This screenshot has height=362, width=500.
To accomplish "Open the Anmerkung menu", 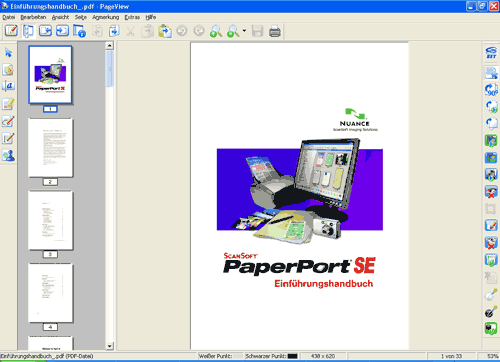I will pos(105,17).
